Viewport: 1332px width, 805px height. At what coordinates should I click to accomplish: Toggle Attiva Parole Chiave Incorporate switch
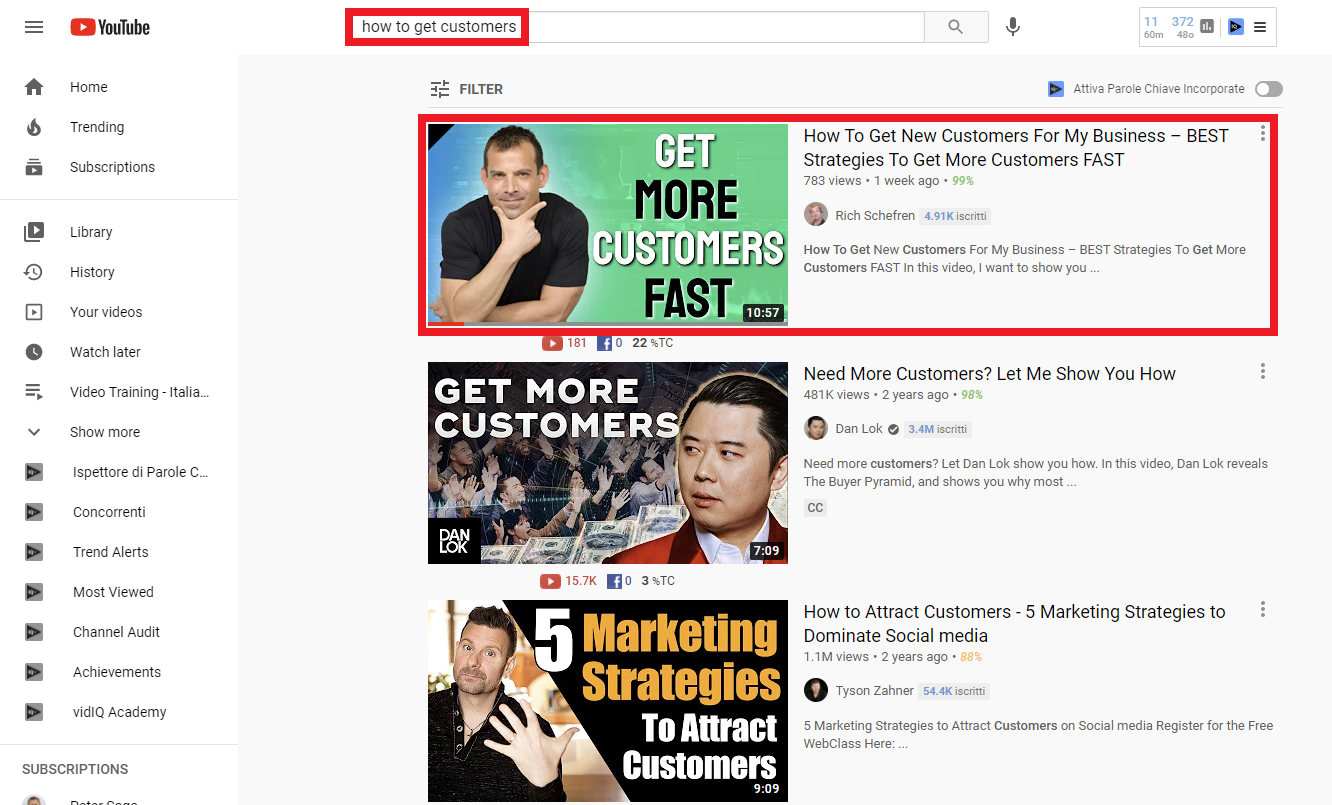[x=1269, y=89]
